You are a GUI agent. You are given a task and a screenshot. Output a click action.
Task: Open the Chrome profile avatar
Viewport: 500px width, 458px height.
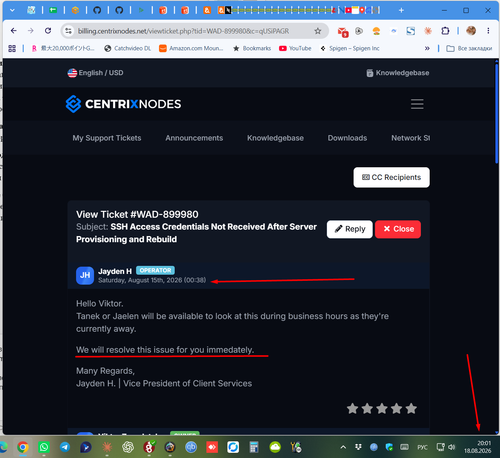[x=471, y=31]
